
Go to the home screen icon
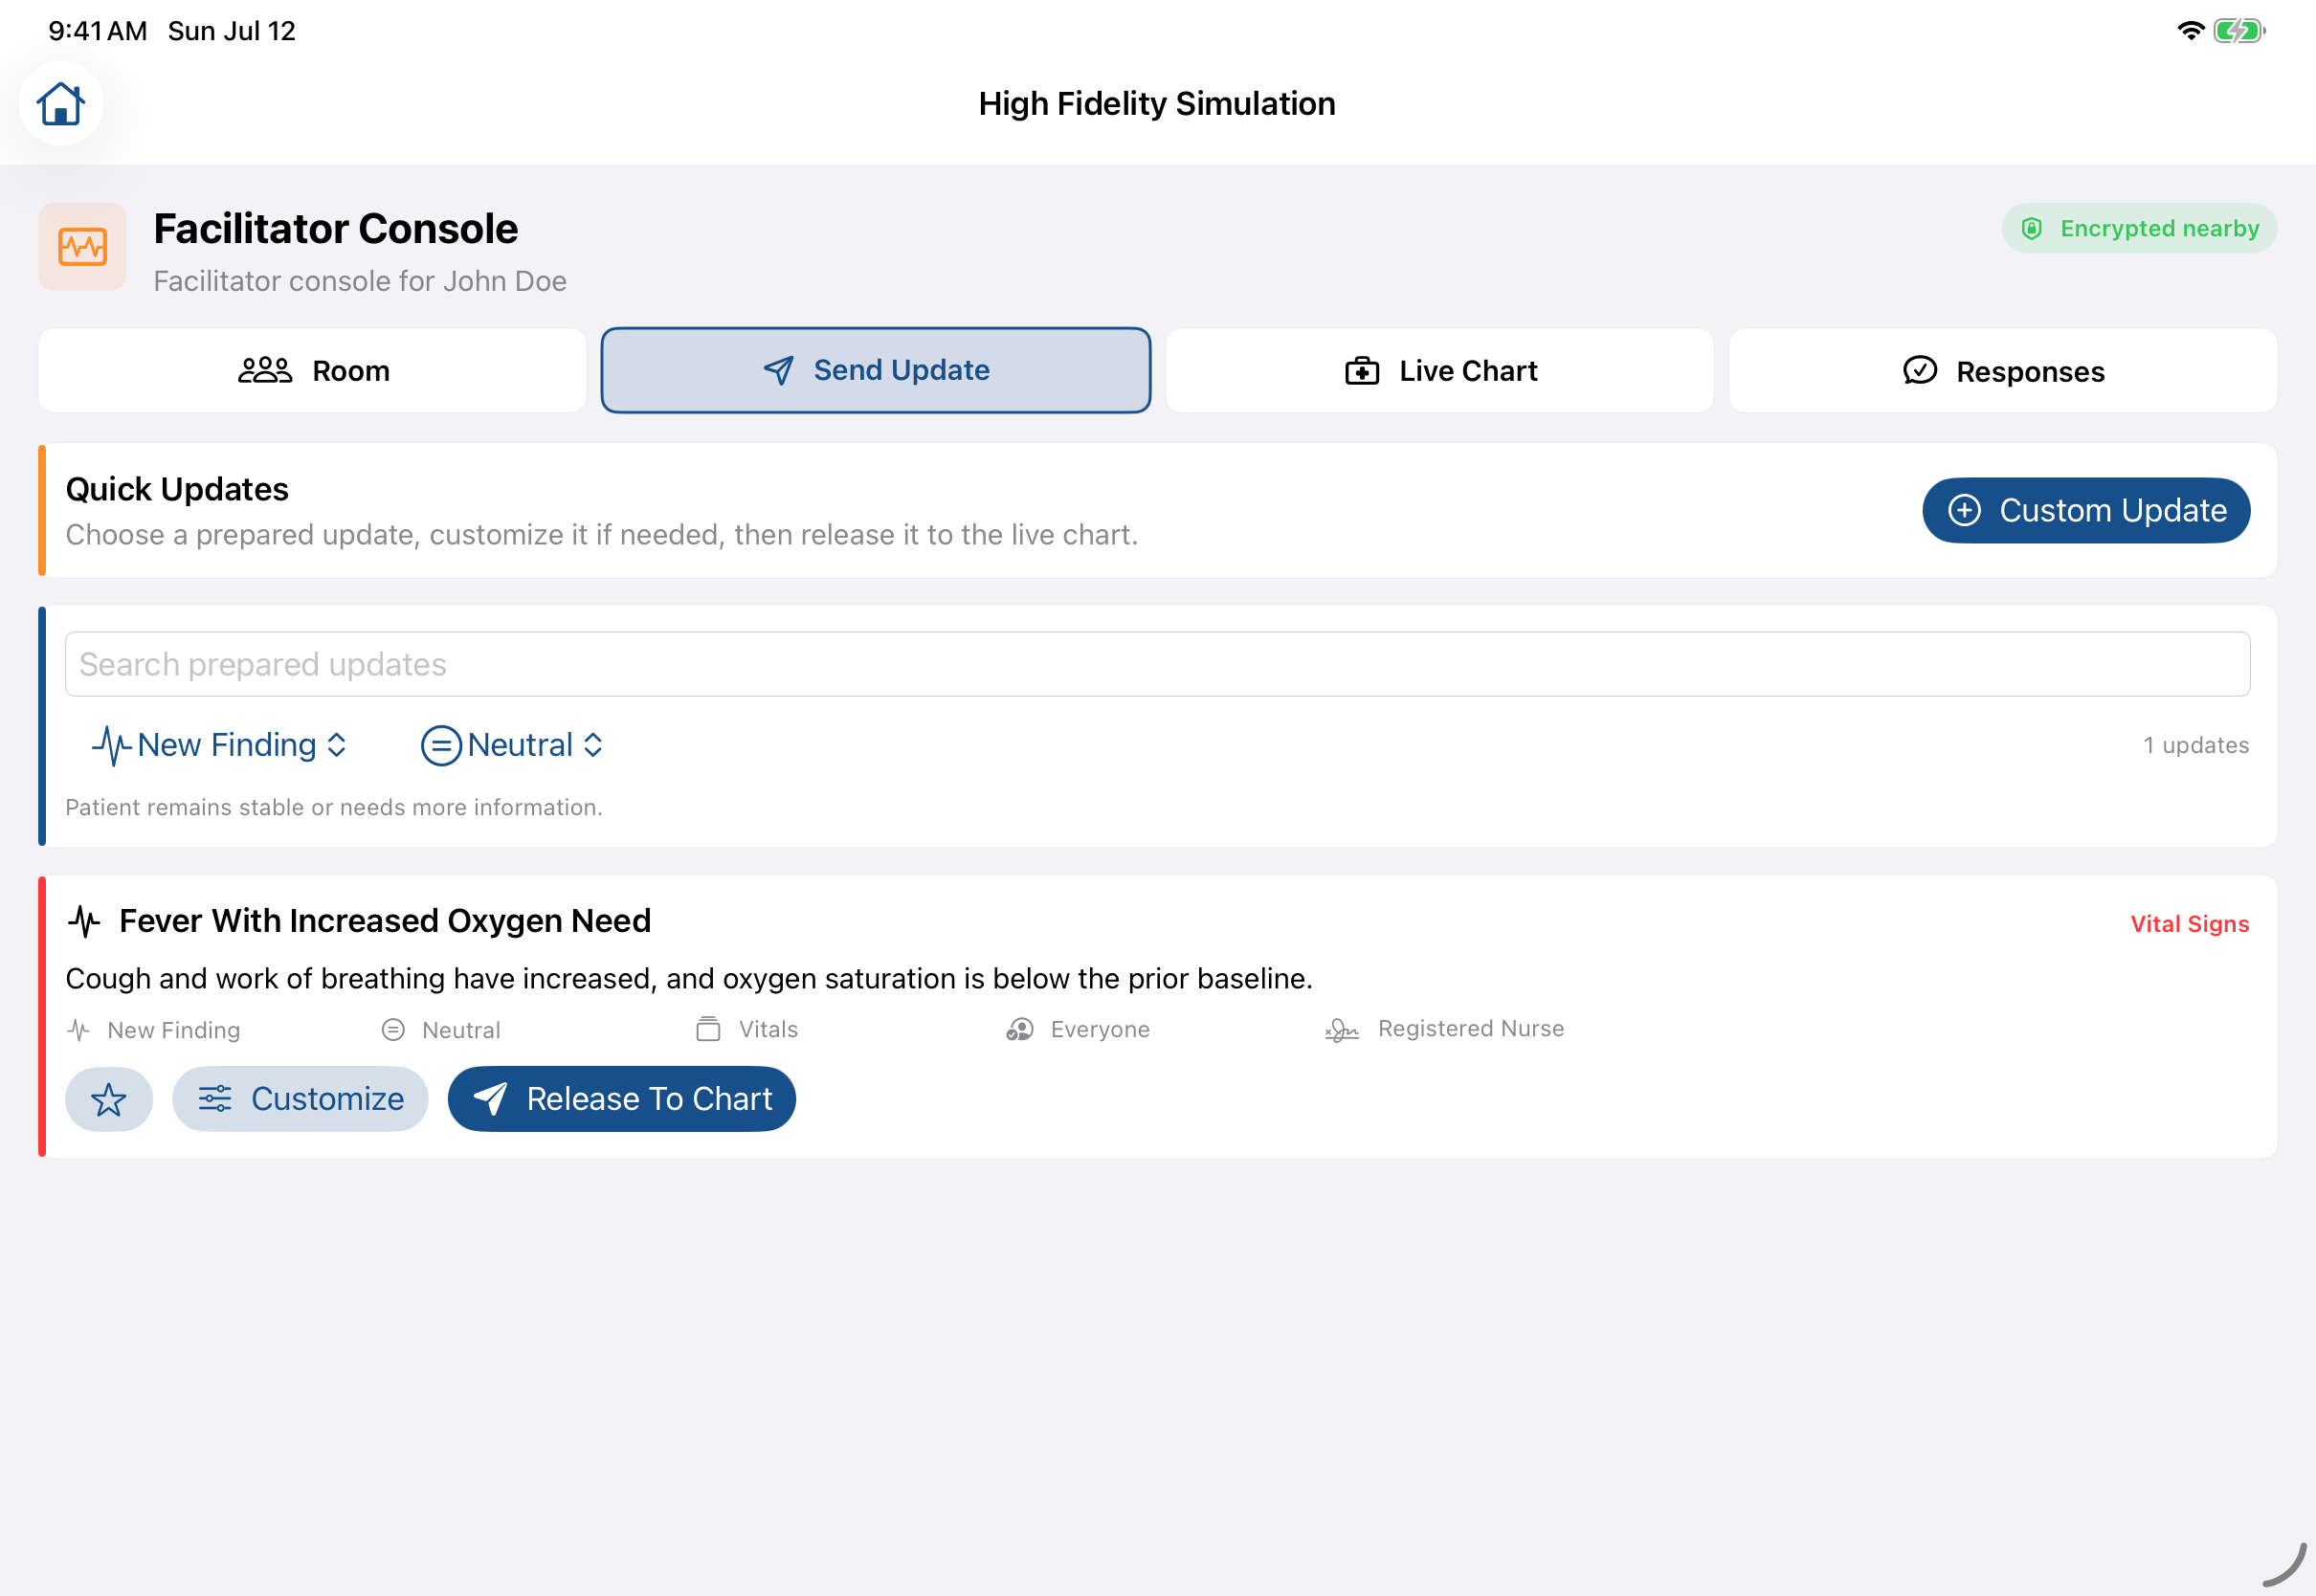tap(61, 104)
